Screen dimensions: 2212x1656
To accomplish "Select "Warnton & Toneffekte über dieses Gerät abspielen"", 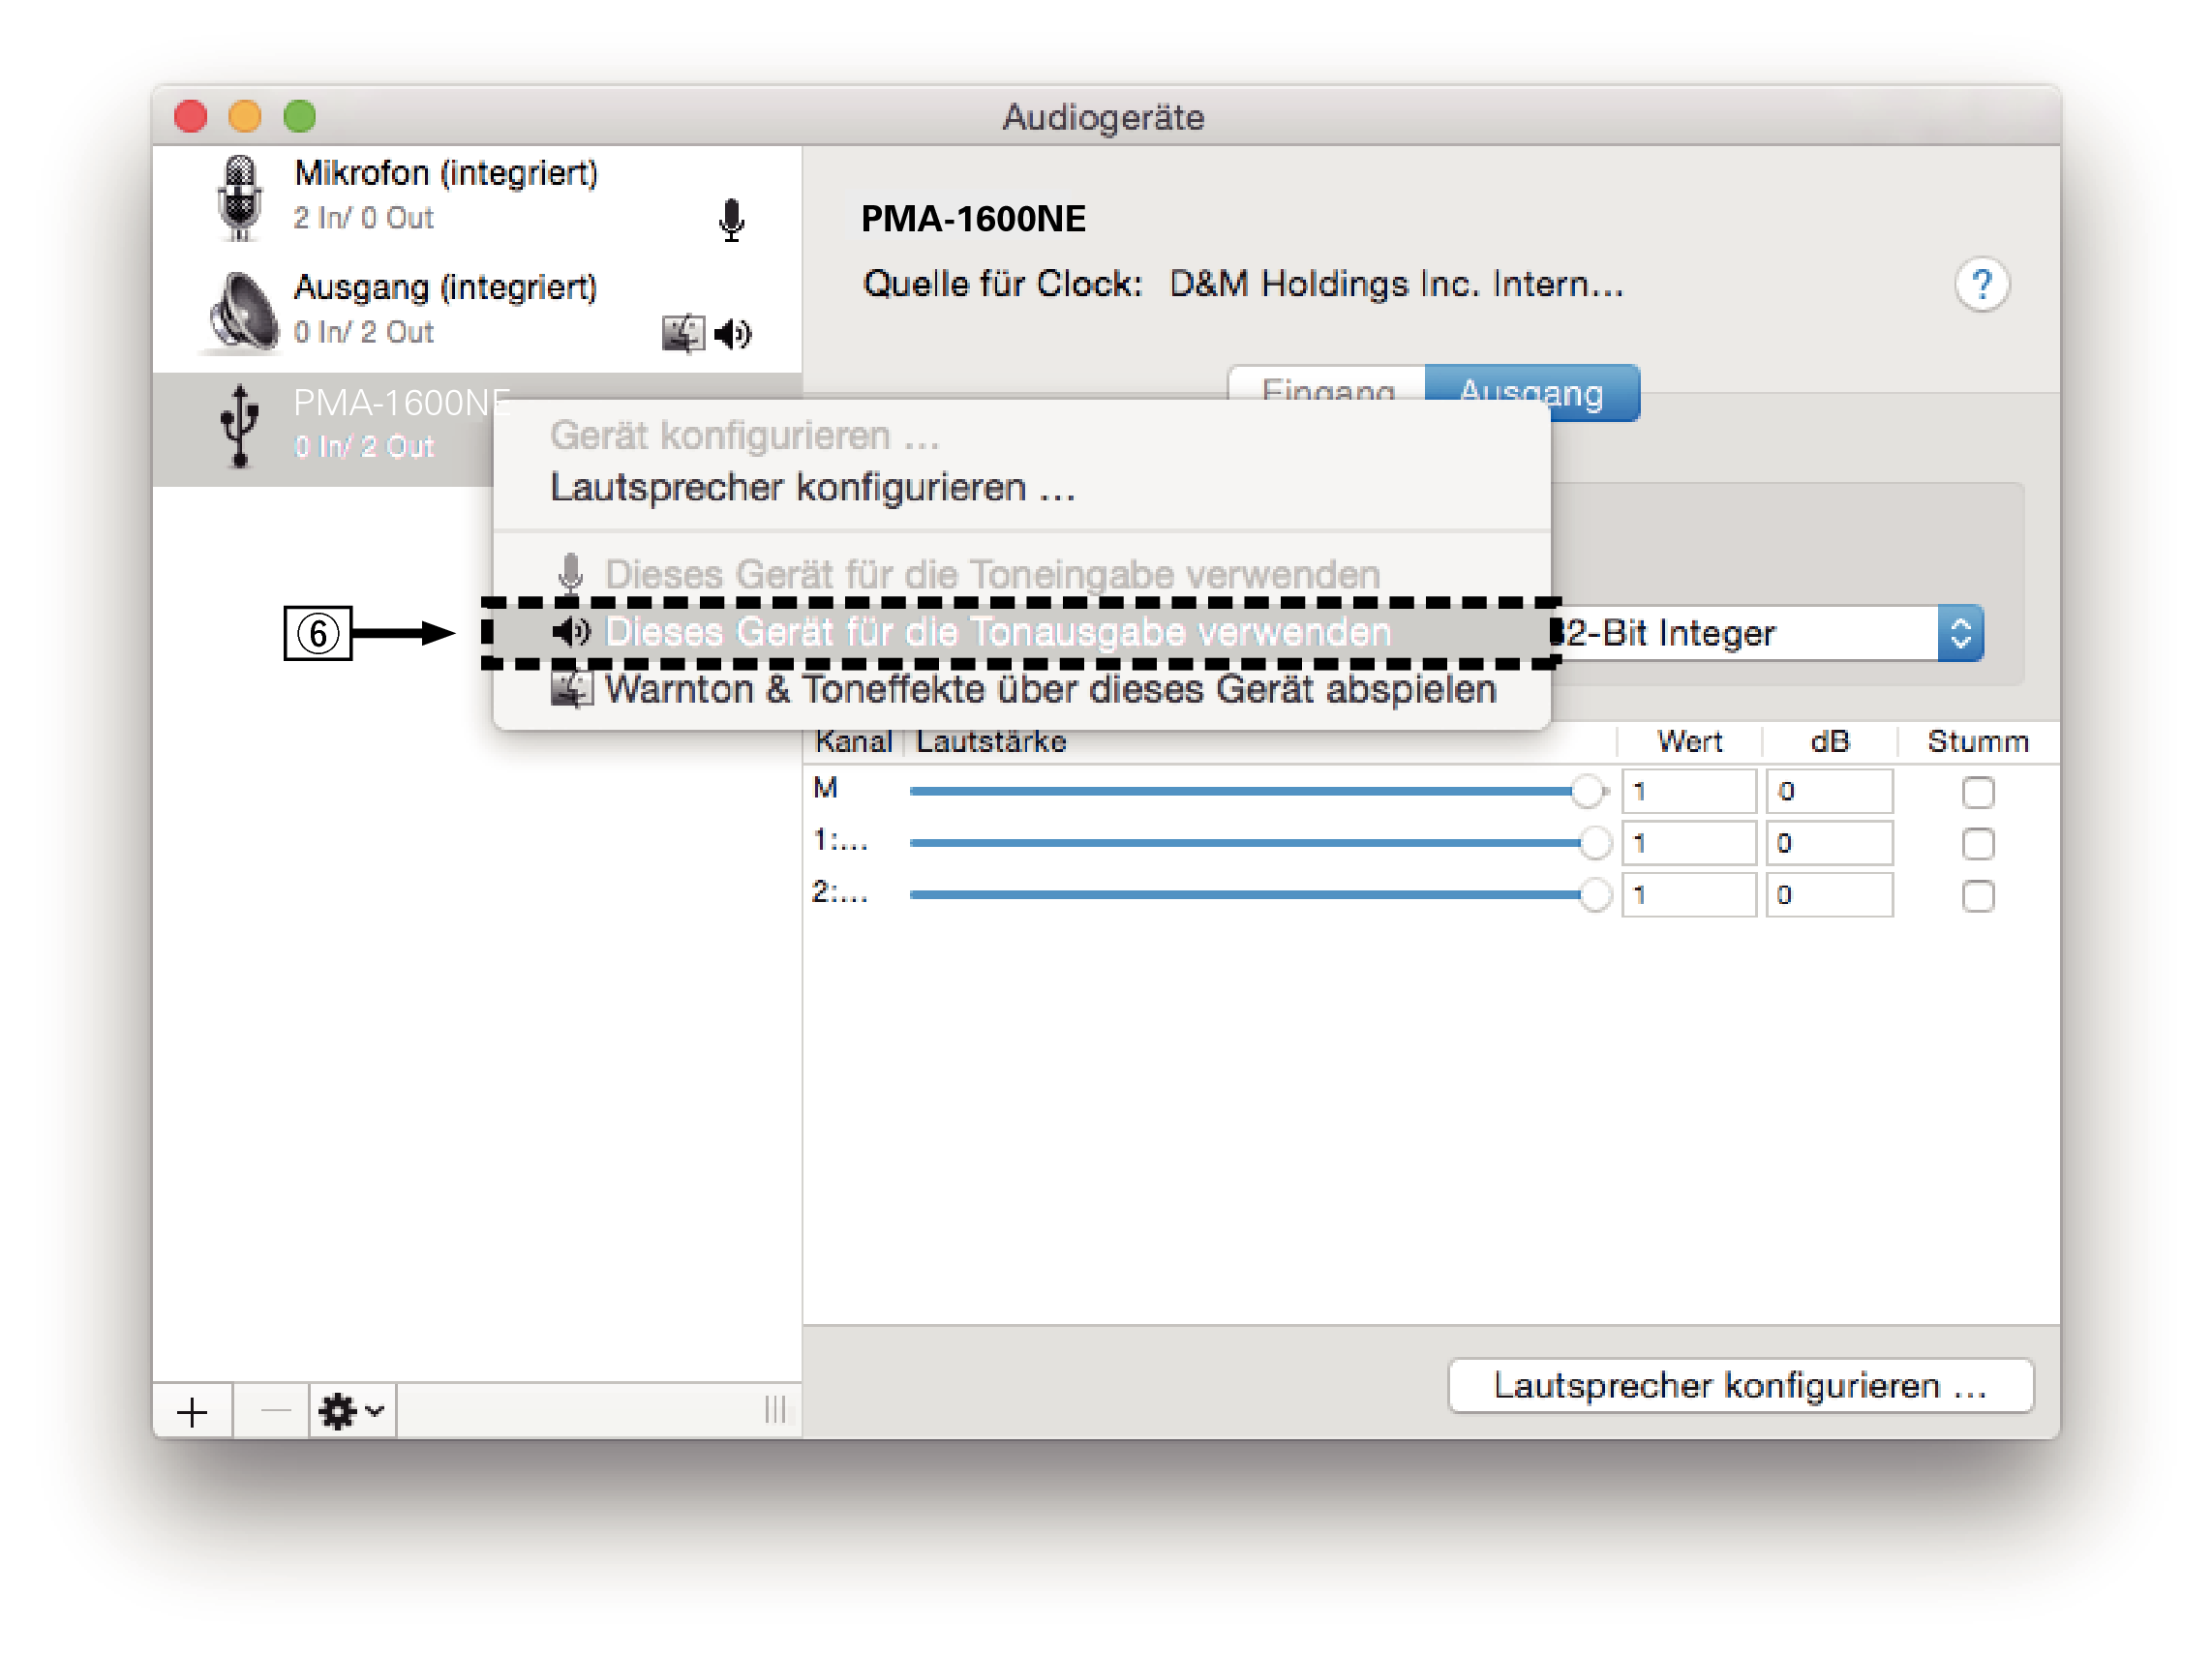I will pyautogui.click(x=1049, y=690).
